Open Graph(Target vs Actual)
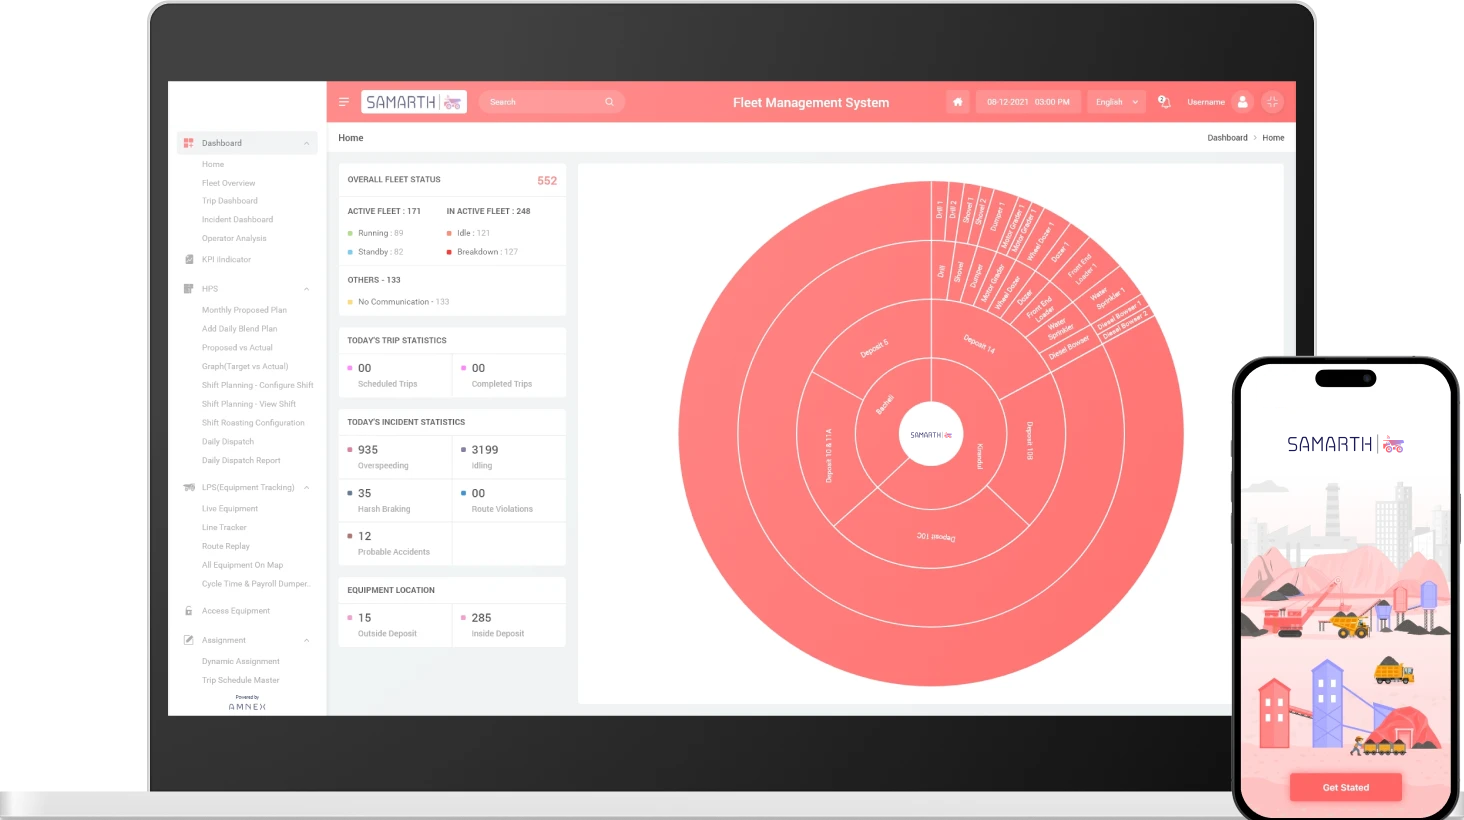 [245, 367]
